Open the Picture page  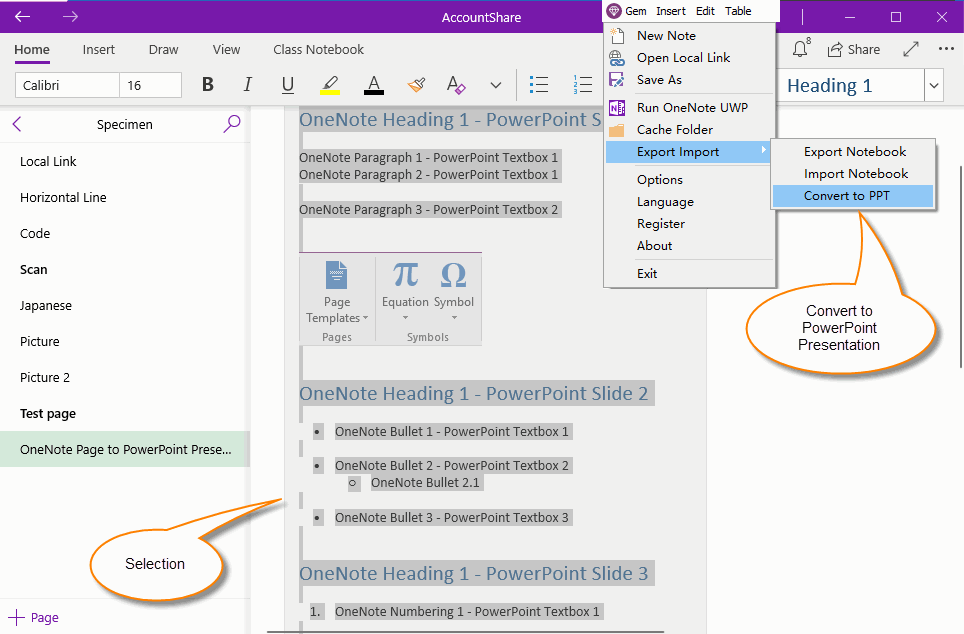click(x=125, y=341)
